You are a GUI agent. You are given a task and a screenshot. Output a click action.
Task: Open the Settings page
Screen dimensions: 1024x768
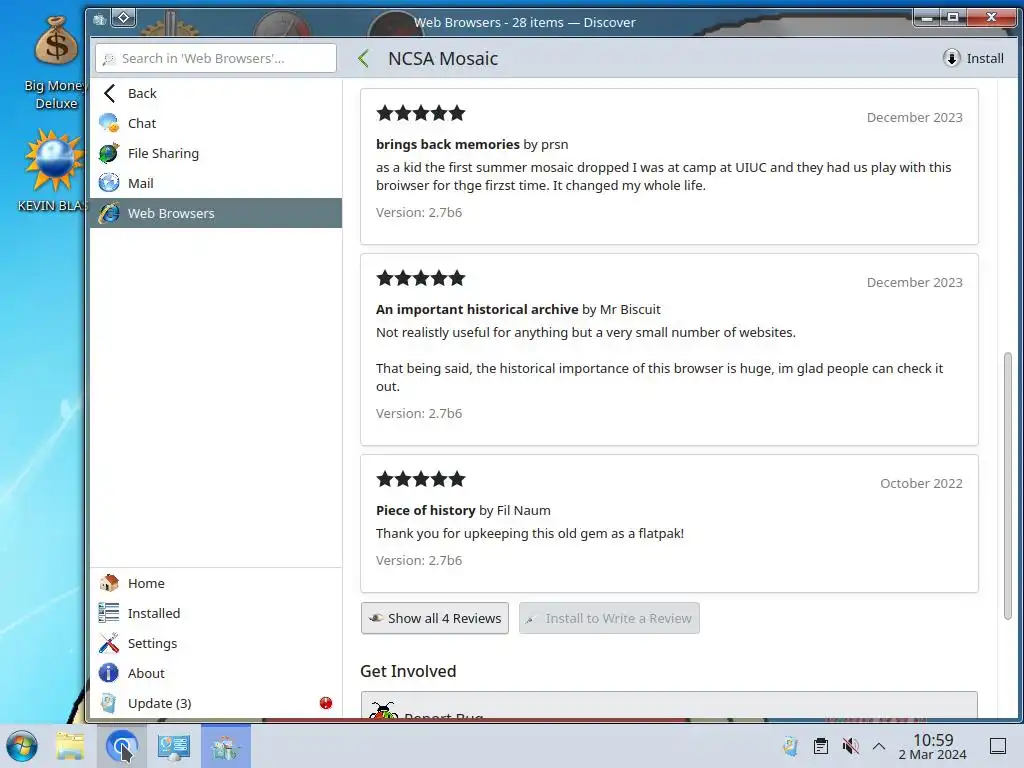(x=216, y=643)
